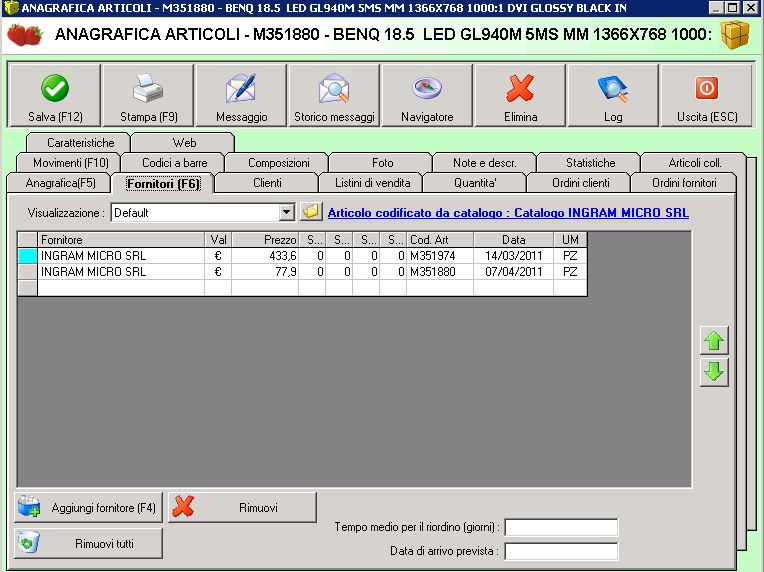Viewport: 764px width, 572px height.
Task: Click the Val column header
Action: [218, 240]
